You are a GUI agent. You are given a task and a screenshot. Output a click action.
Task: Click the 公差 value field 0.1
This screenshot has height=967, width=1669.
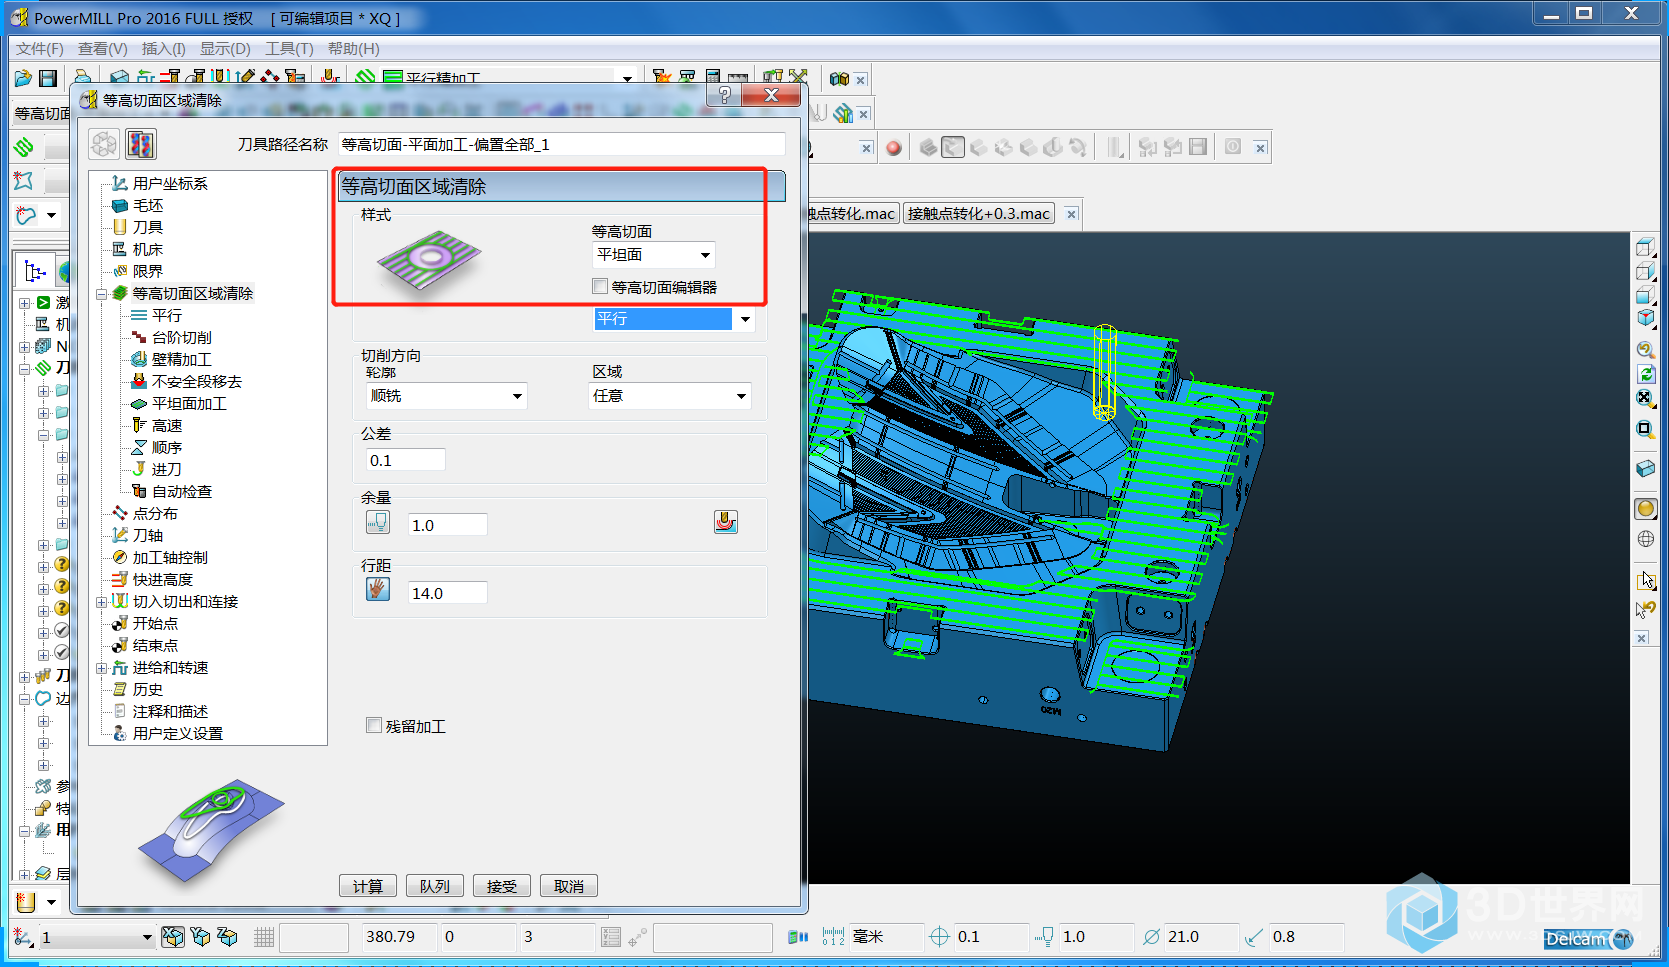coord(406,460)
